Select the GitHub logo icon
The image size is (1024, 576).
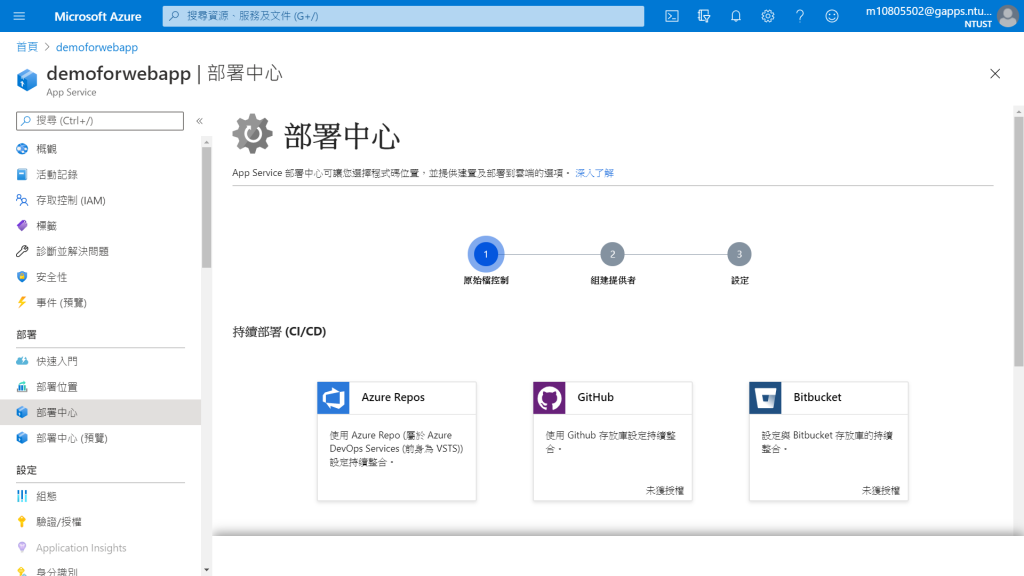click(x=549, y=398)
